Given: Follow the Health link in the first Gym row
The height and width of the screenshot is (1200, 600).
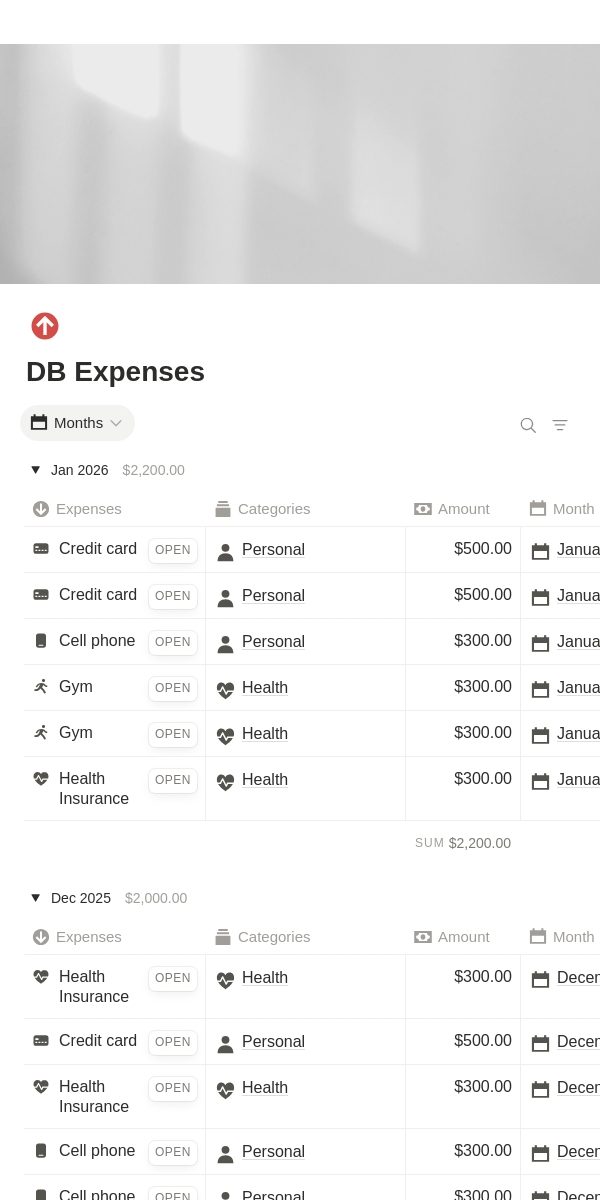Looking at the screenshot, I should click(x=265, y=688).
